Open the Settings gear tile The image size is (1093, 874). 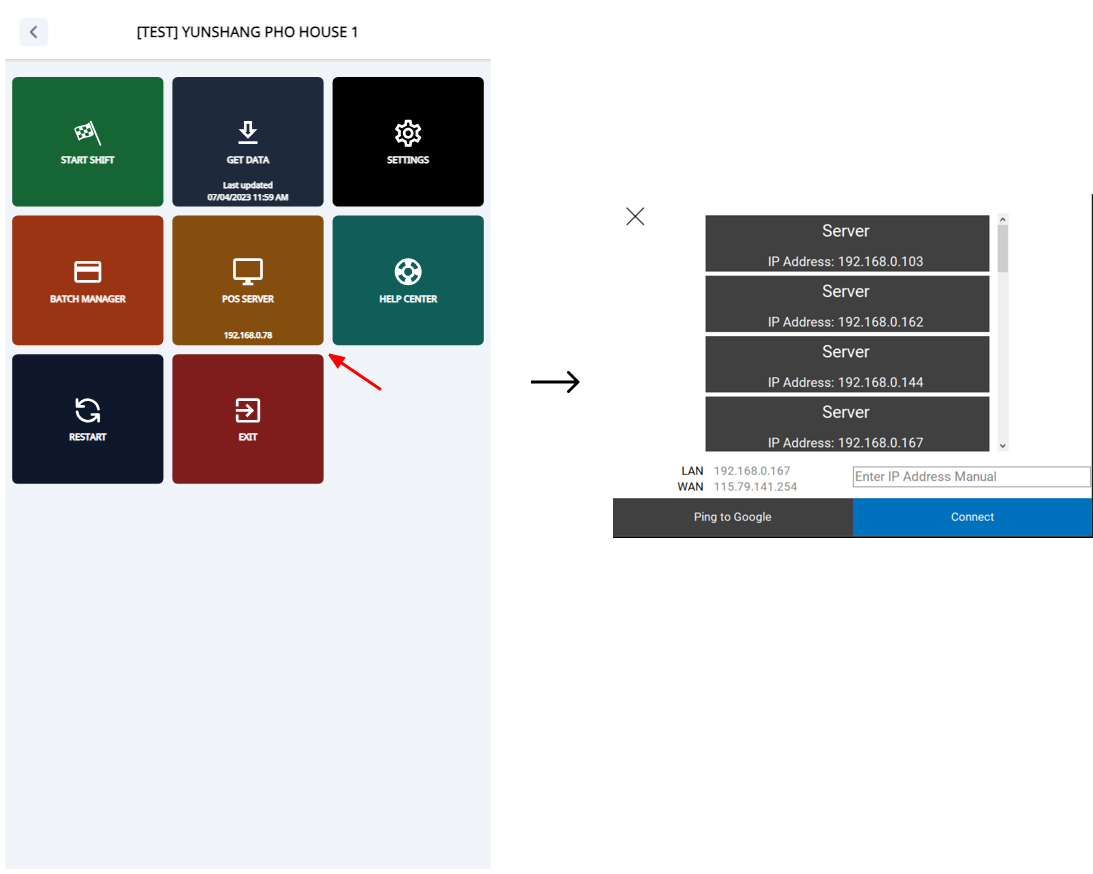point(408,133)
